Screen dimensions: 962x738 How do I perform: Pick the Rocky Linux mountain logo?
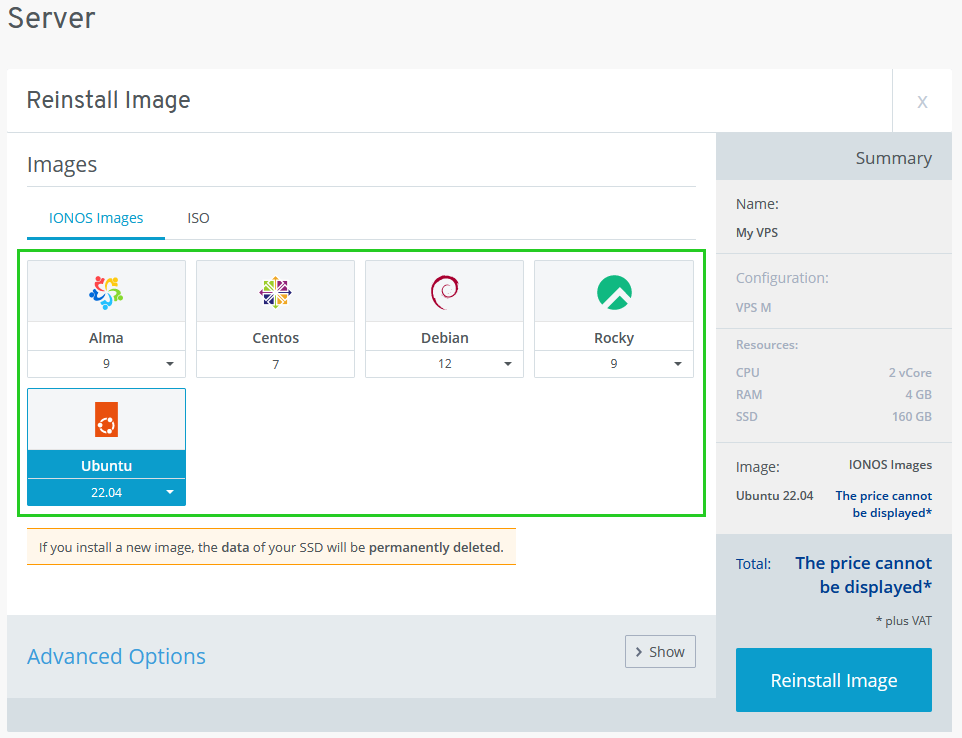pos(614,292)
